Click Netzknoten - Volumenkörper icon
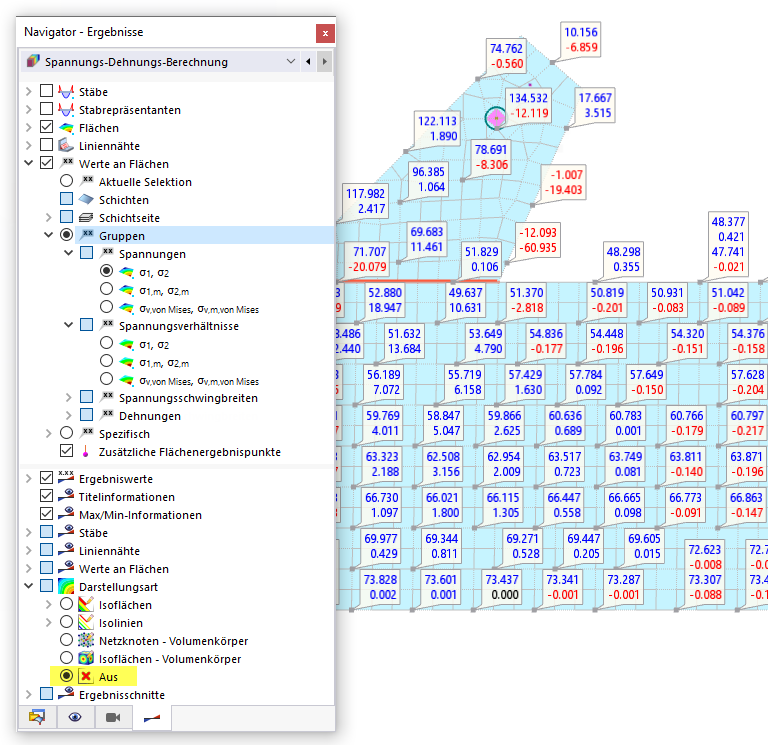Screen dimensions: 768x745 86,640
